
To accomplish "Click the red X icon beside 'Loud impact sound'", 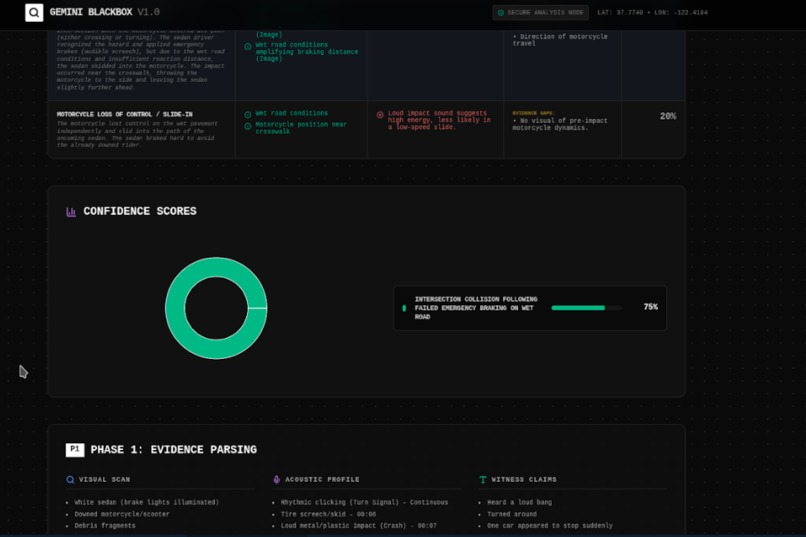I will click(380, 115).
